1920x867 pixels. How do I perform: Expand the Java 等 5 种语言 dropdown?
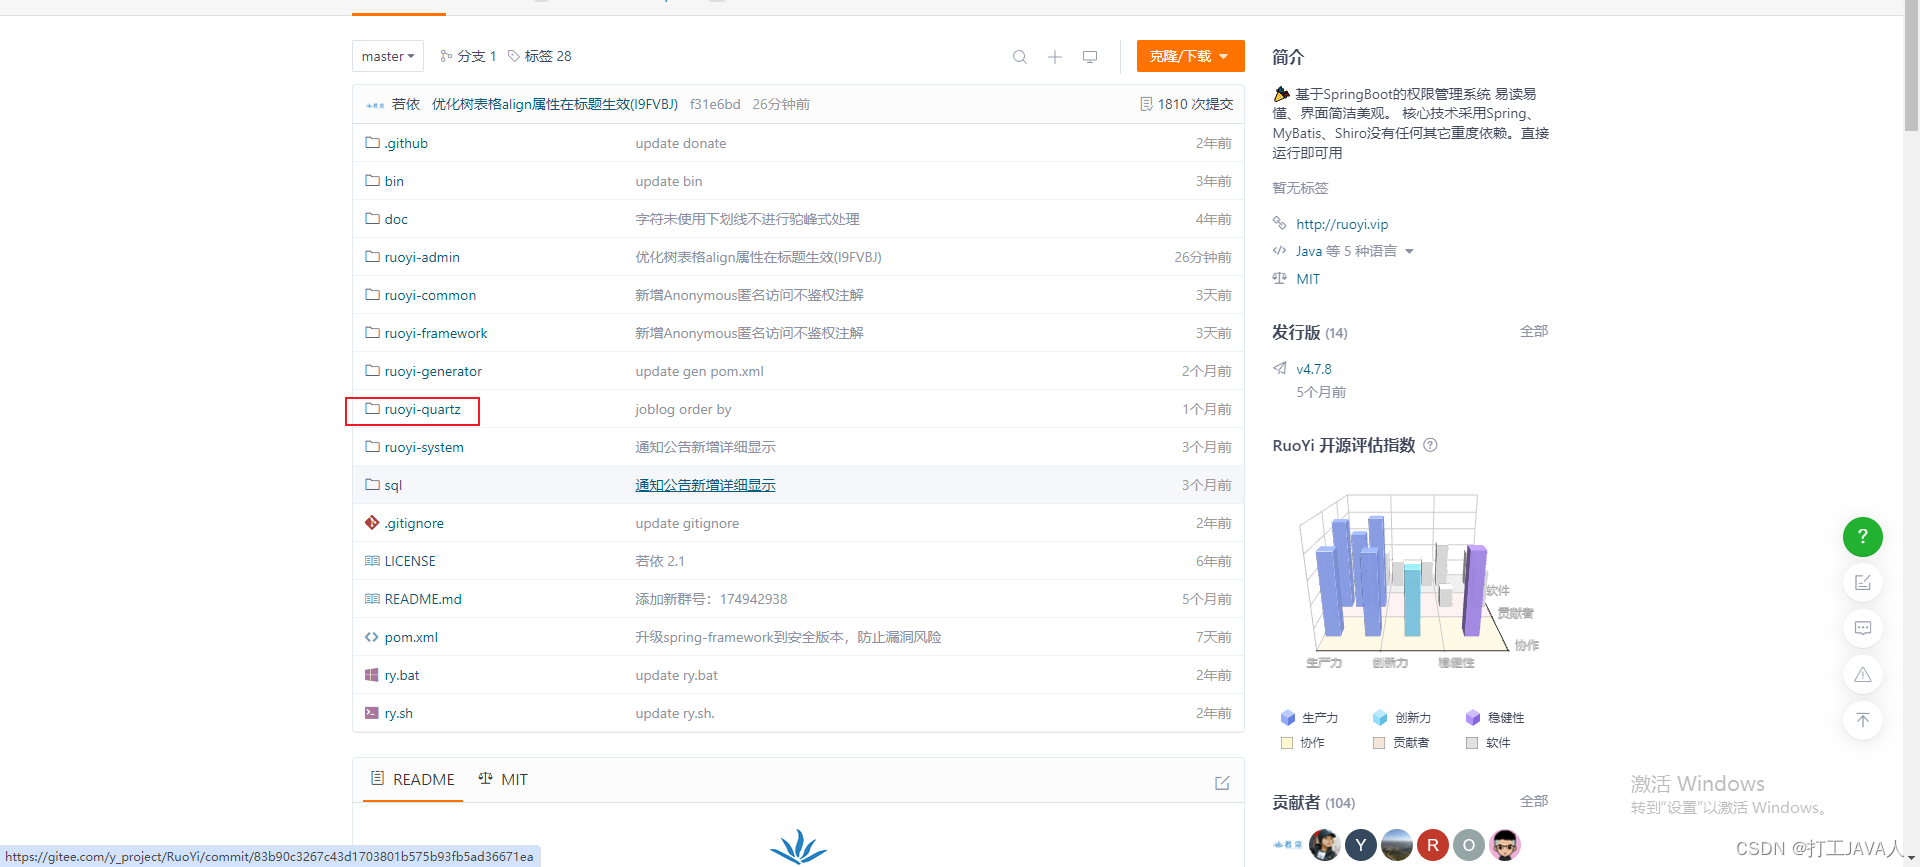click(1355, 251)
